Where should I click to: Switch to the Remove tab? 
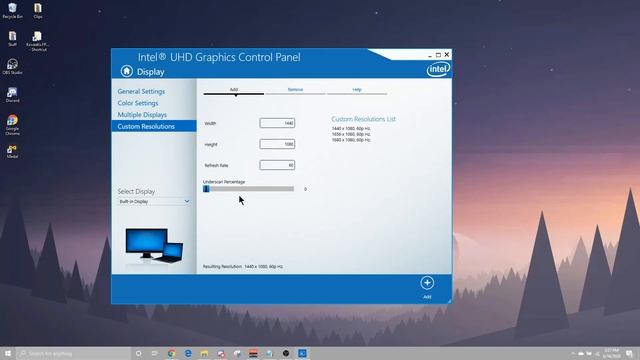(295, 91)
